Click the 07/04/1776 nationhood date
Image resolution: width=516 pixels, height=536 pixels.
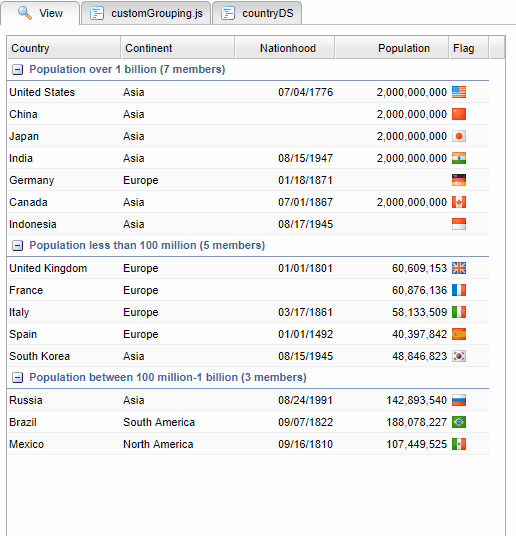pos(305,92)
